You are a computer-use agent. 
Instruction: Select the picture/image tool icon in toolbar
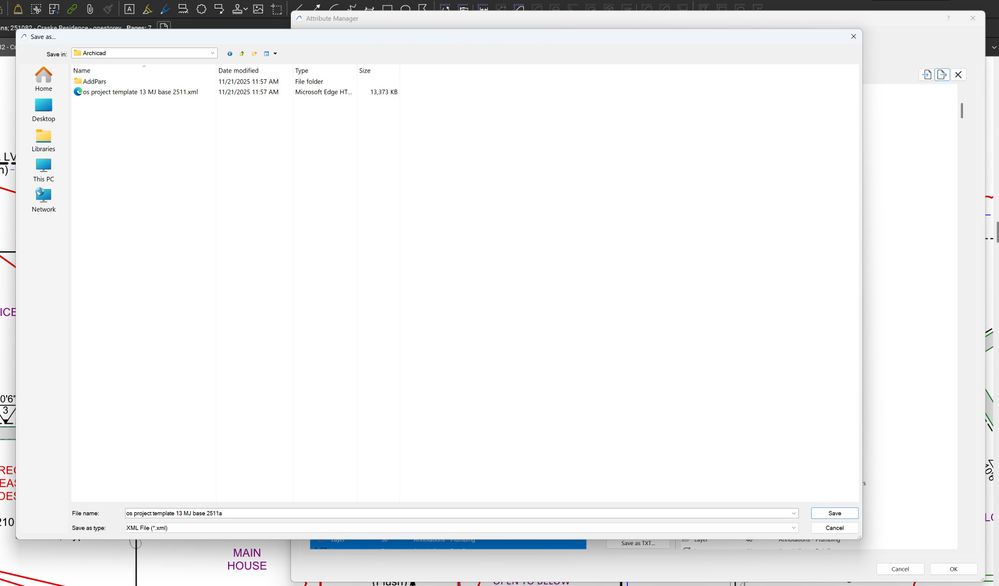[258, 9]
